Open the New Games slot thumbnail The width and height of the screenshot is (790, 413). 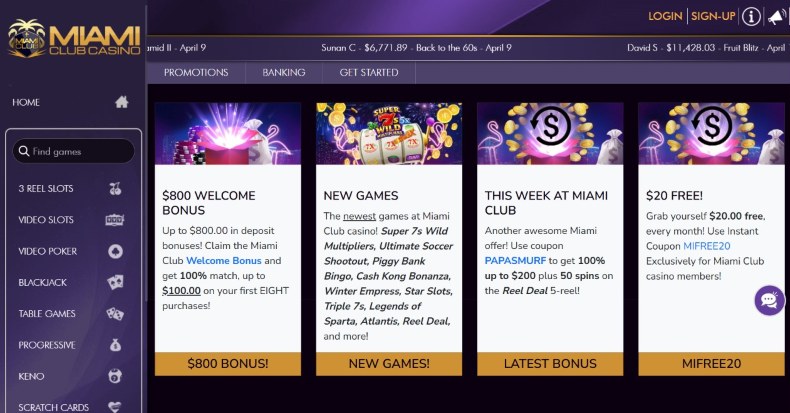[x=389, y=133]
